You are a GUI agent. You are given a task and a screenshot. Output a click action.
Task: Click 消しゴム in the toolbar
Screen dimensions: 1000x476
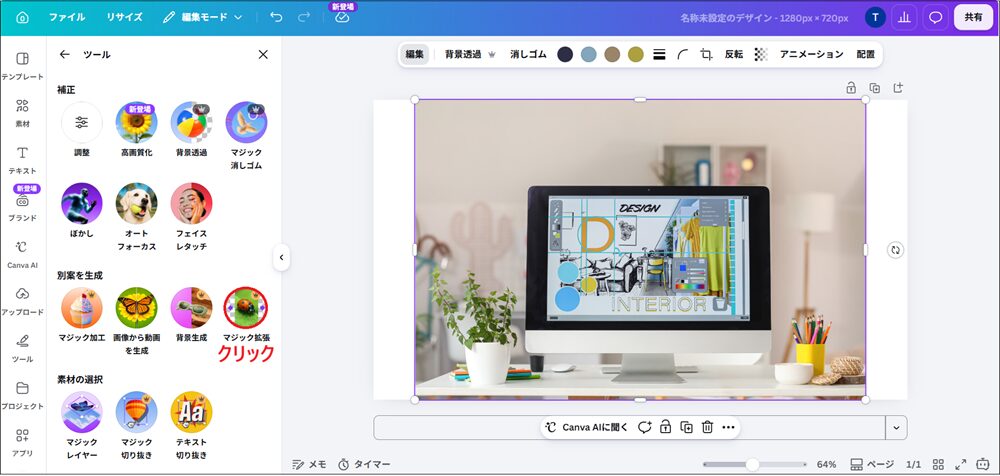pos(528,55)
